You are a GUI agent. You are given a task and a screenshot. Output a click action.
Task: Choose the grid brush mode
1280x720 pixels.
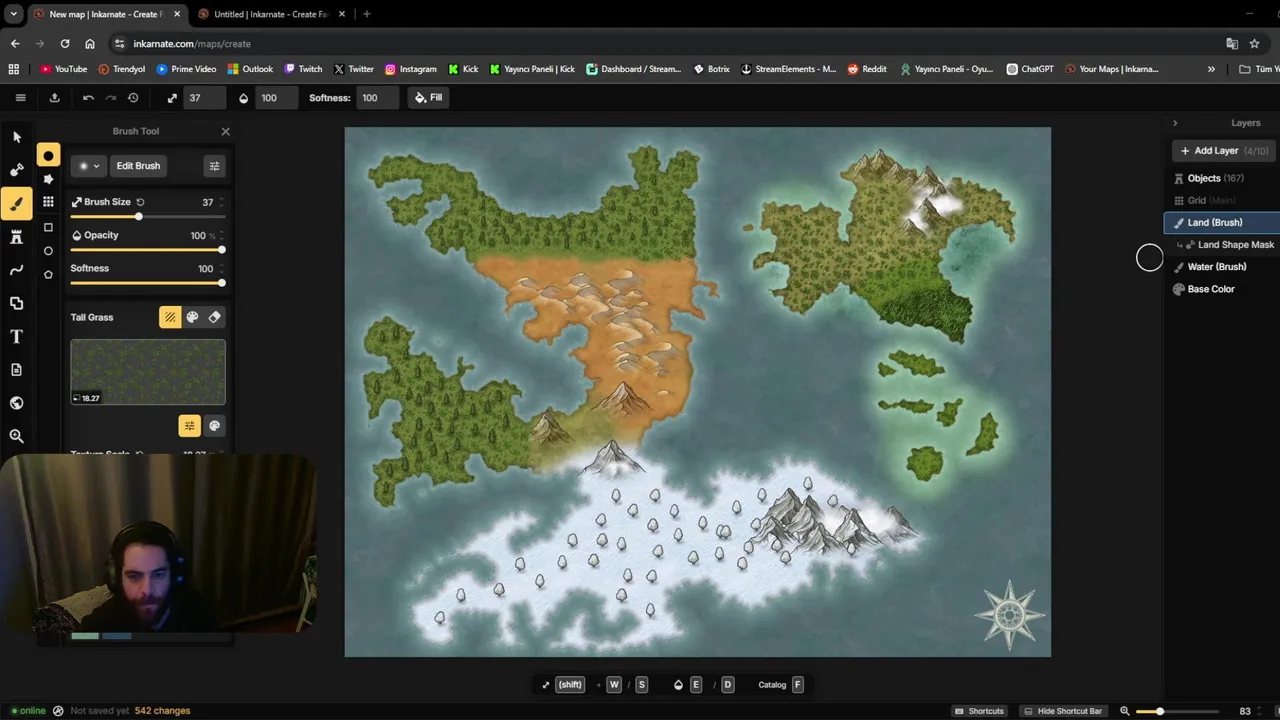[x=48, y=202]
